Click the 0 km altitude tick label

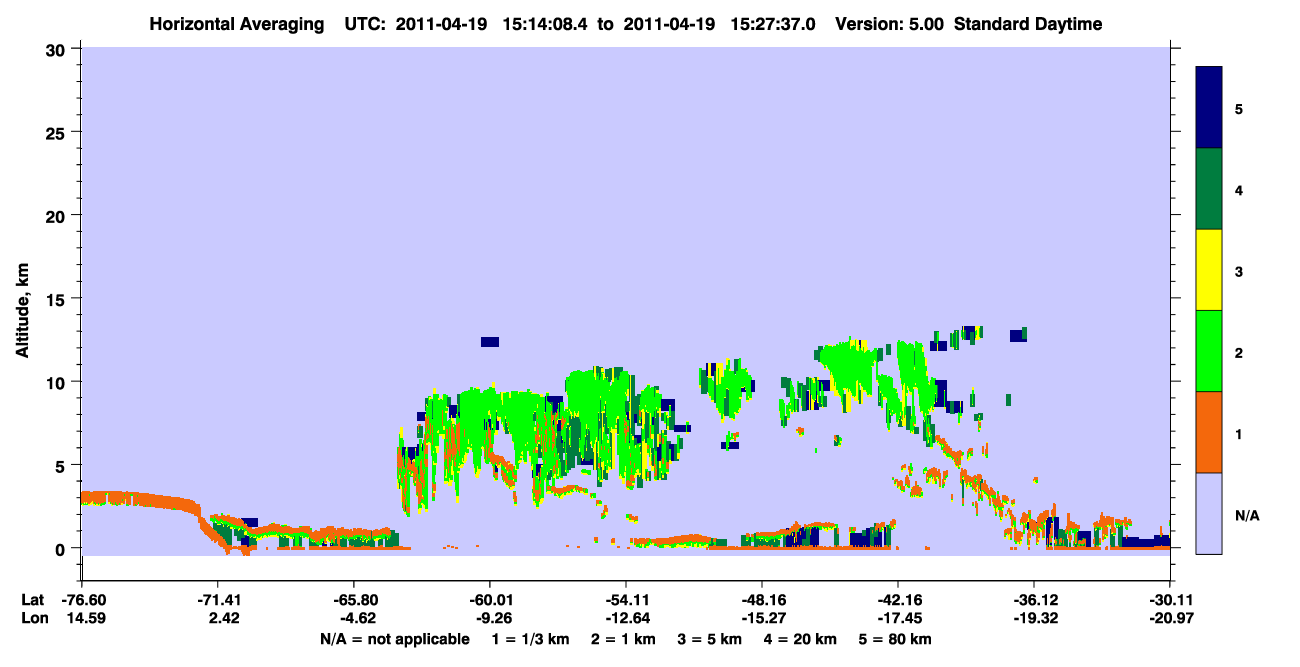[x=62, y=548]
